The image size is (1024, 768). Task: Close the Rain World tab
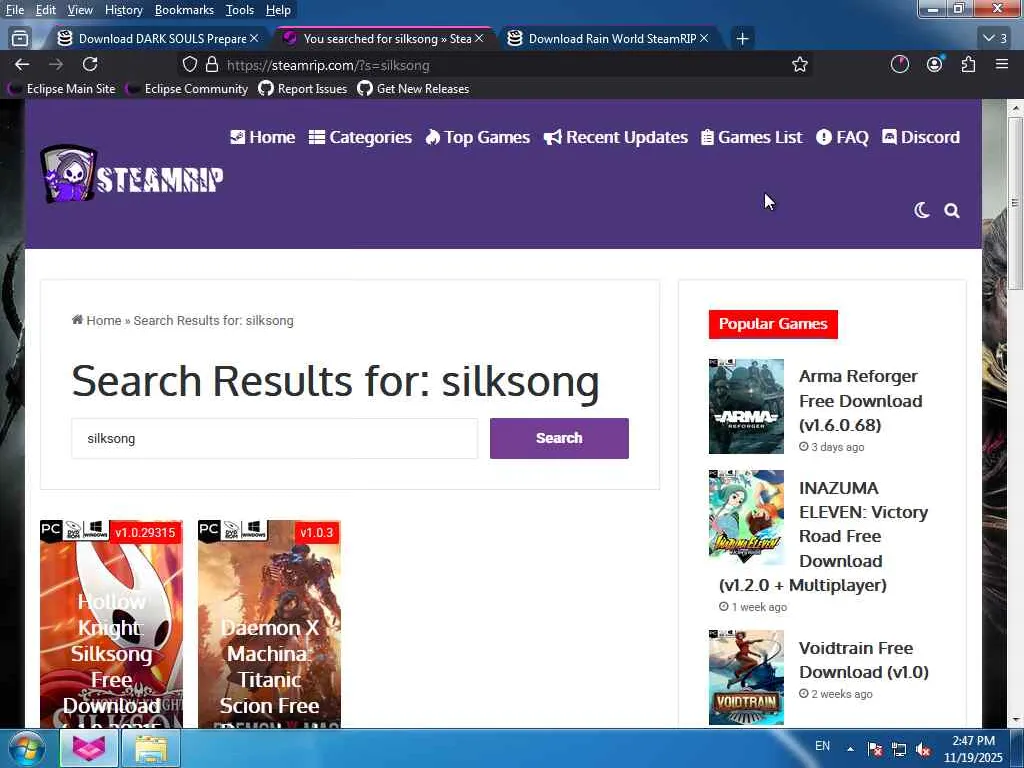[703, 39]
